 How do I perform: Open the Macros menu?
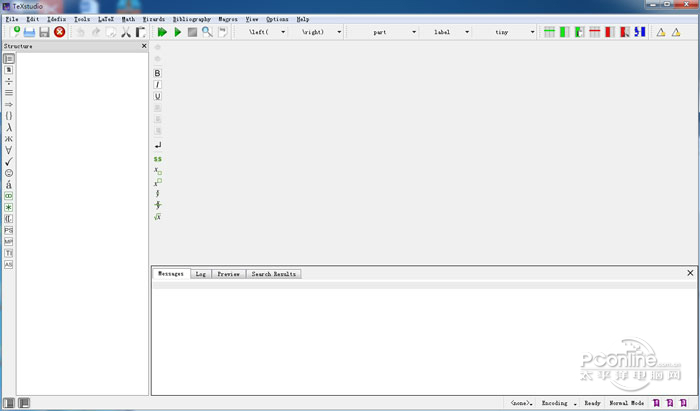(228, 19)
